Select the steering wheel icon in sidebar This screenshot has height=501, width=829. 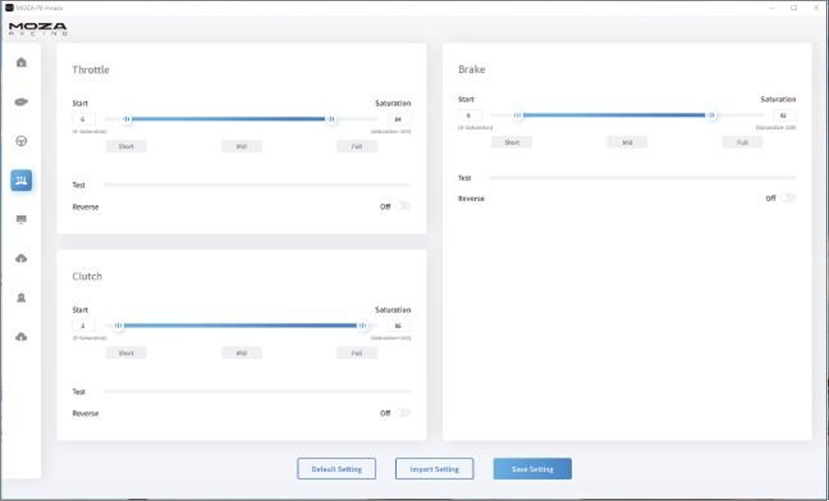tap(22, 141)
